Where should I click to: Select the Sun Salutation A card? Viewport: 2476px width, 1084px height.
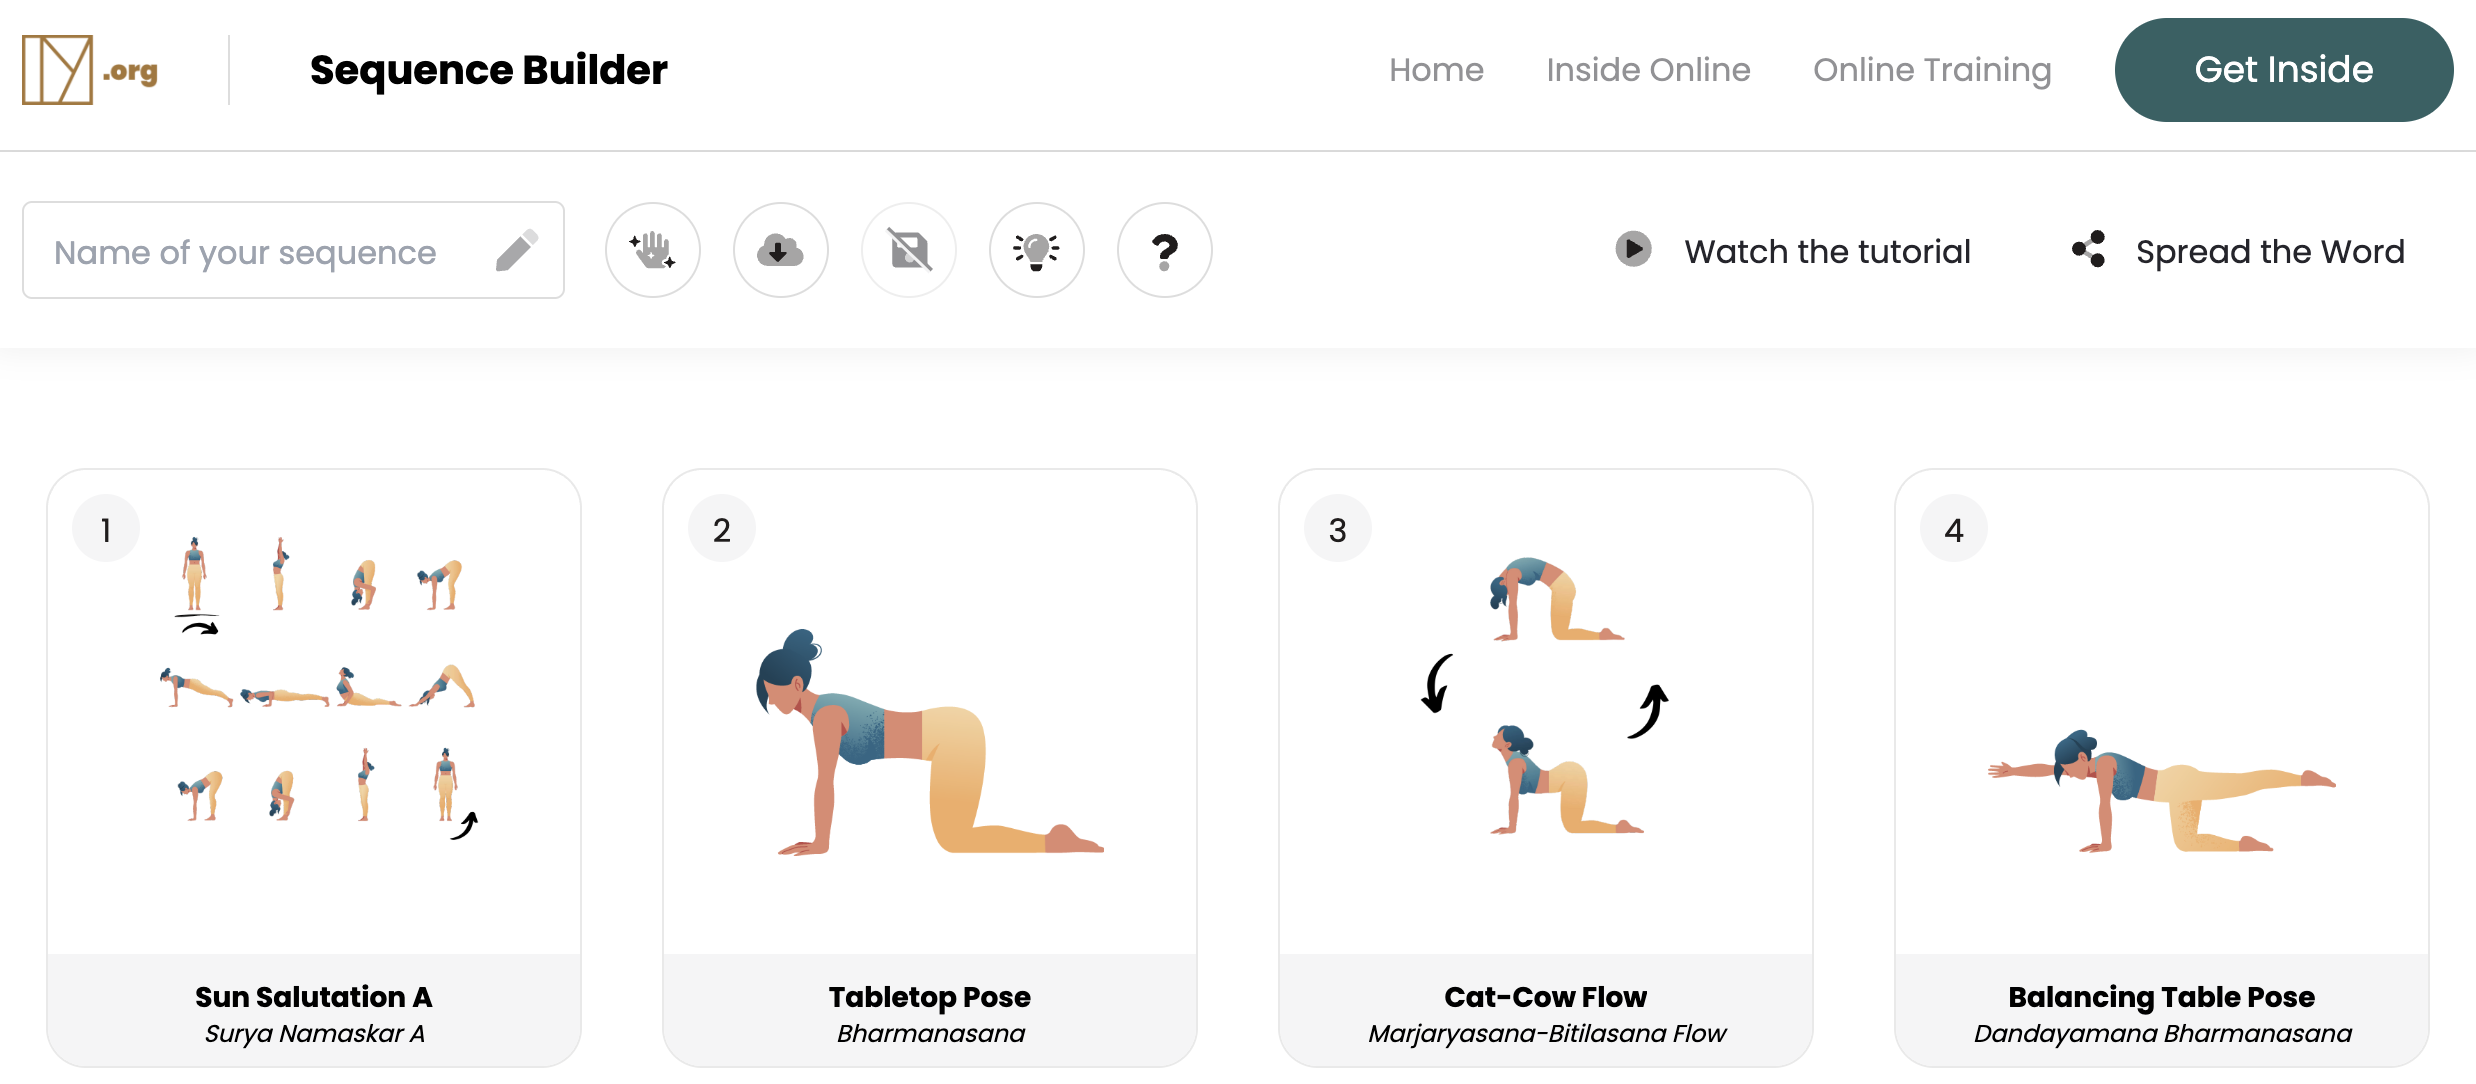[314, 768]
